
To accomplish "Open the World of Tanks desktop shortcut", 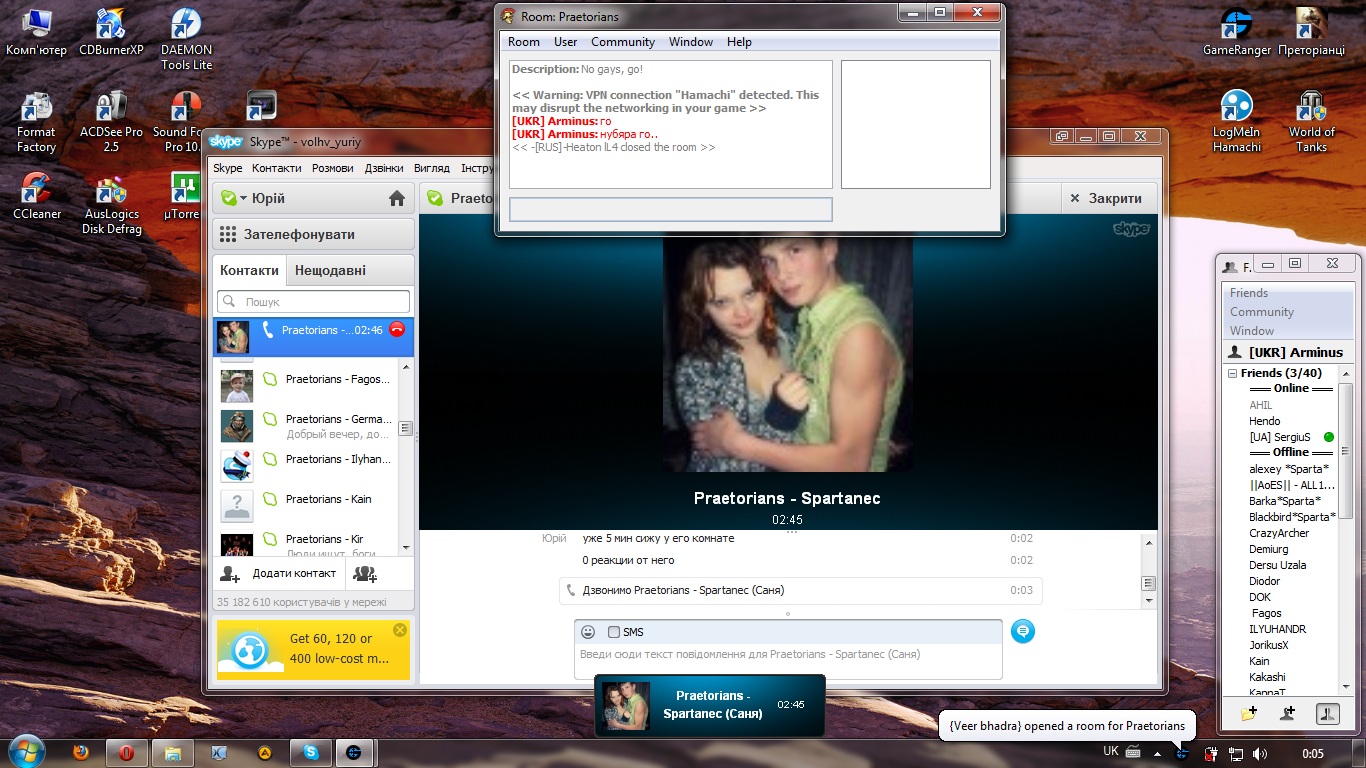I will (x=1311, y=122).
